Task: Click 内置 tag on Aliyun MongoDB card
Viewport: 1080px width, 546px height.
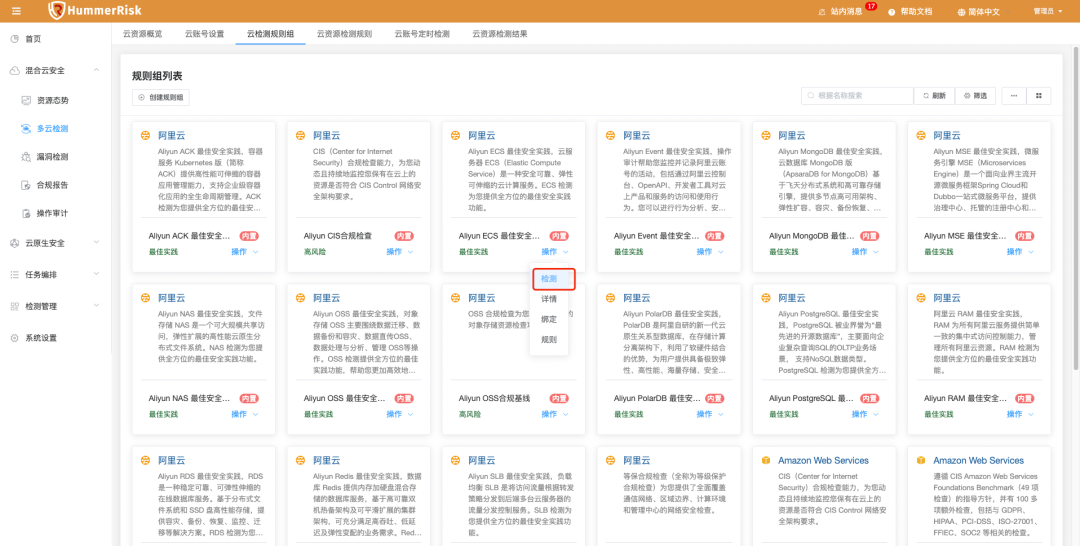Action: coord(870,236)
